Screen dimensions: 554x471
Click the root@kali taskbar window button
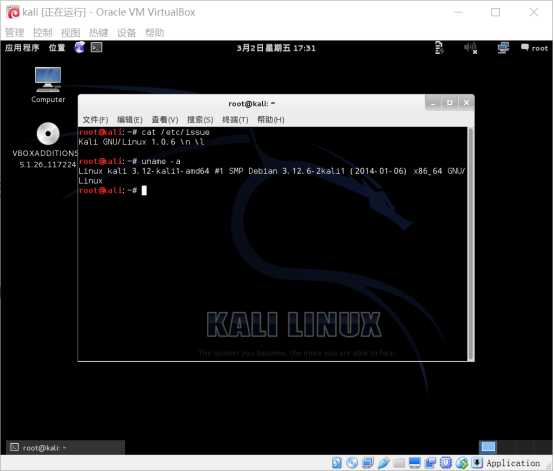tap(65, 448)
